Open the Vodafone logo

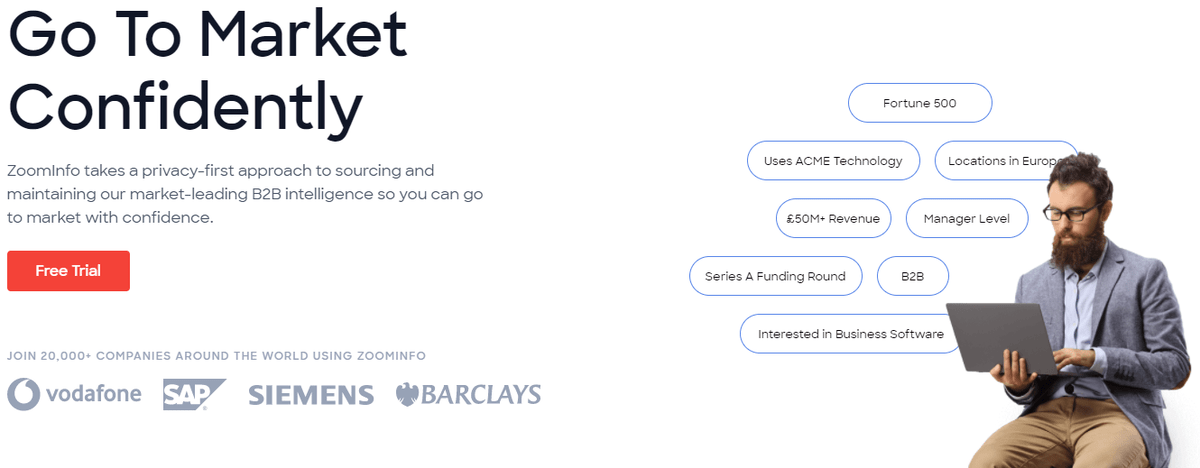pyautogui.click(x=74, y=394)
